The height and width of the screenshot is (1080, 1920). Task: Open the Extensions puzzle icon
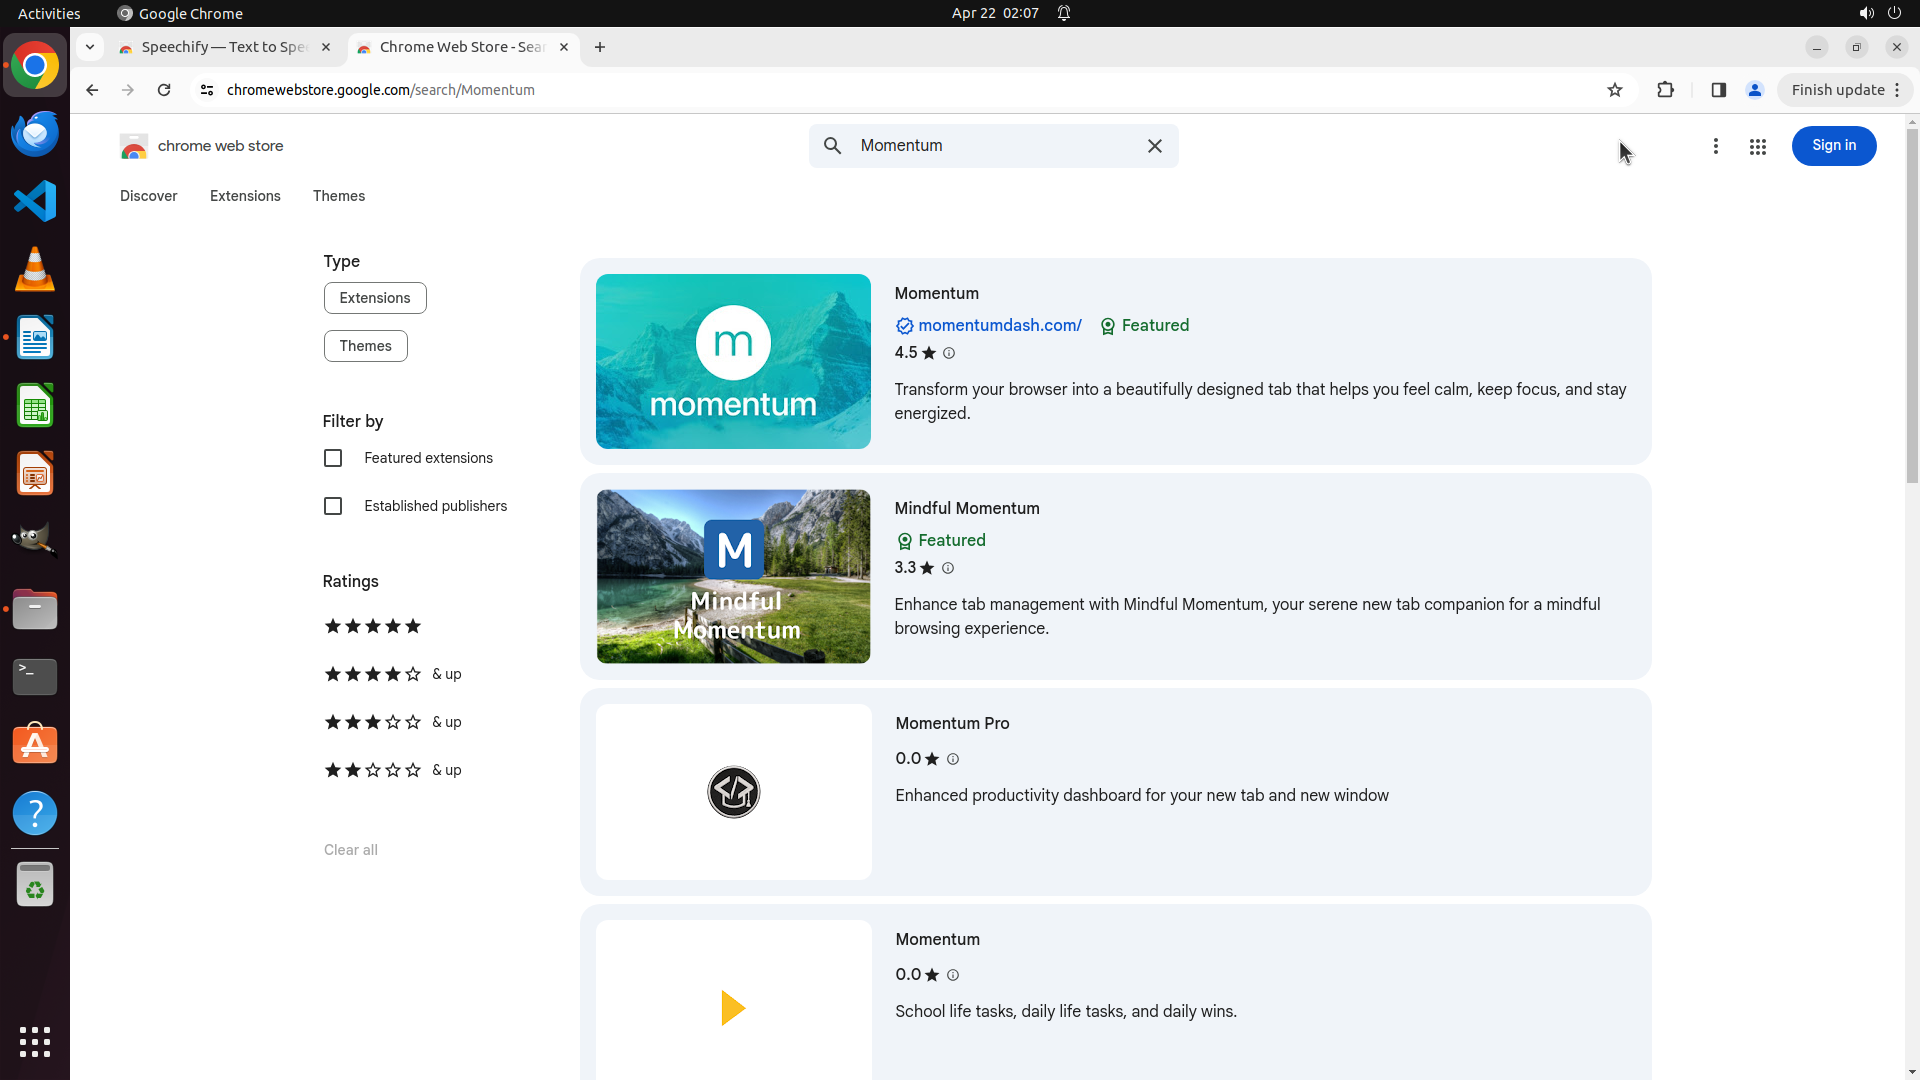point(1665,90)
